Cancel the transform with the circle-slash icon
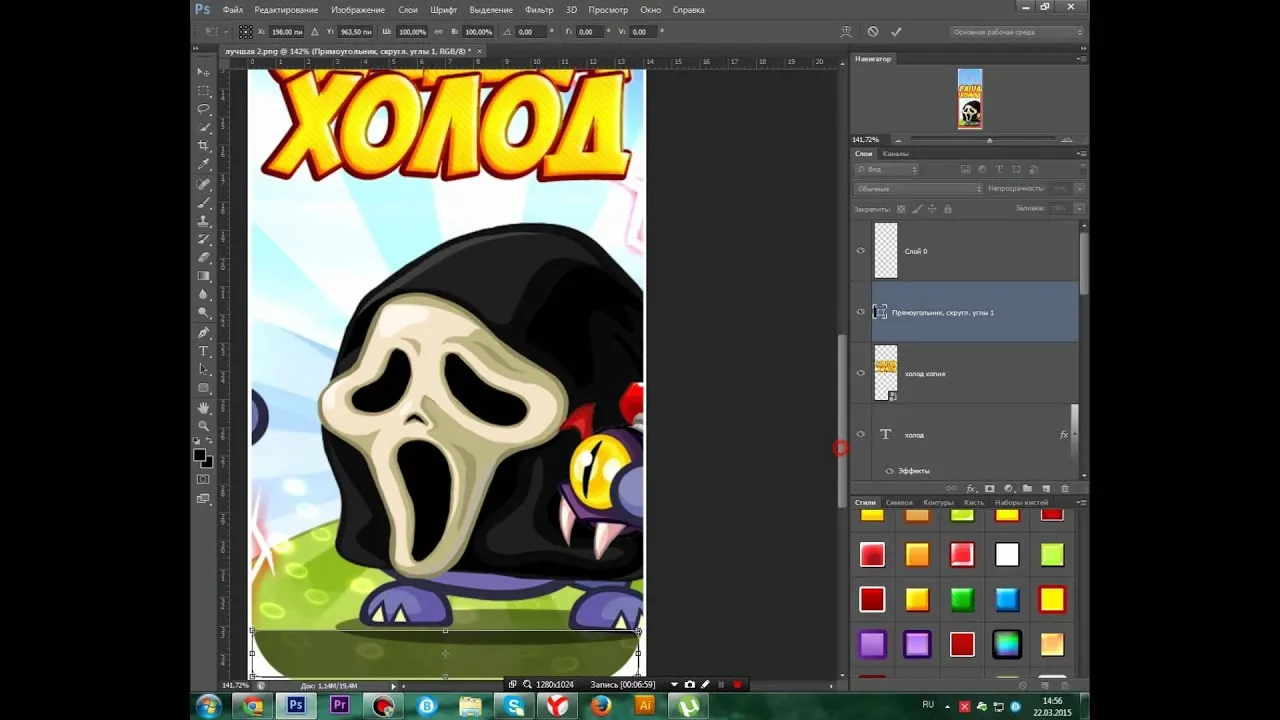Image resolution: width=1280 pixels, height=720 pixels. coord(873,32)
